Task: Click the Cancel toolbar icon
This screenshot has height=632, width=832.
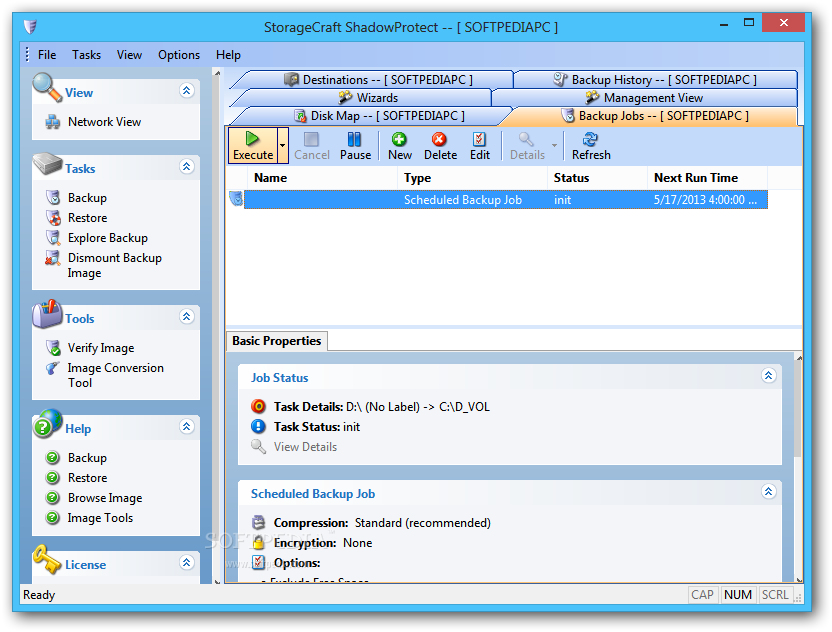Action: point(311,146)
